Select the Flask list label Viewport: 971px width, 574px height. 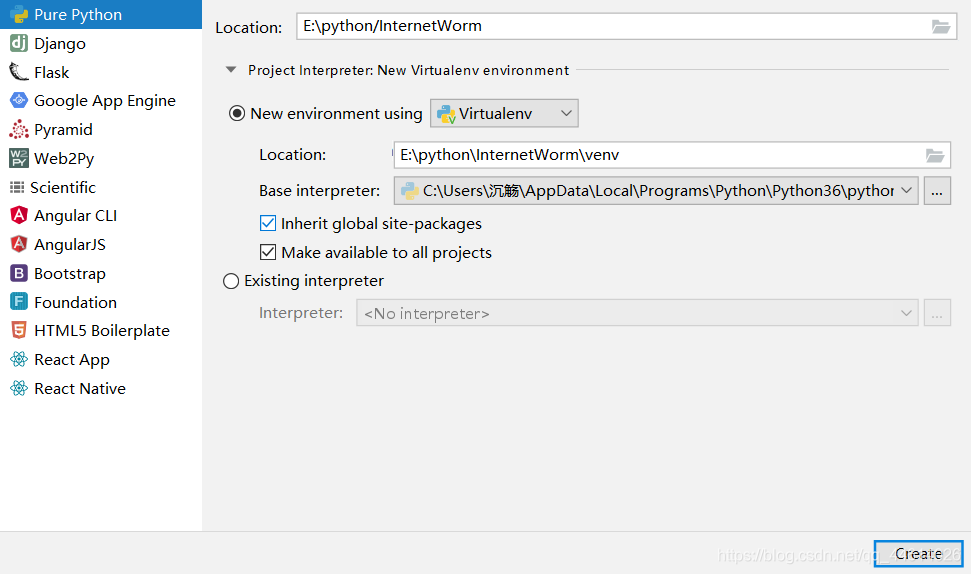tap(51, 72)
